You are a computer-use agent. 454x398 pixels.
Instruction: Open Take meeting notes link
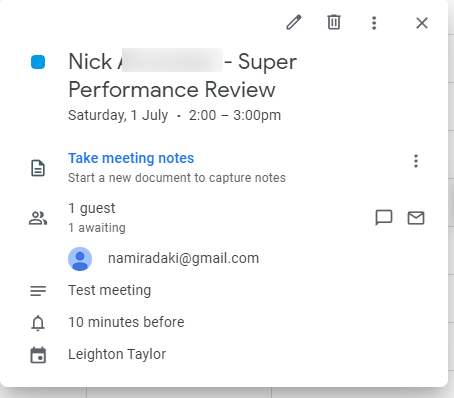131,158
